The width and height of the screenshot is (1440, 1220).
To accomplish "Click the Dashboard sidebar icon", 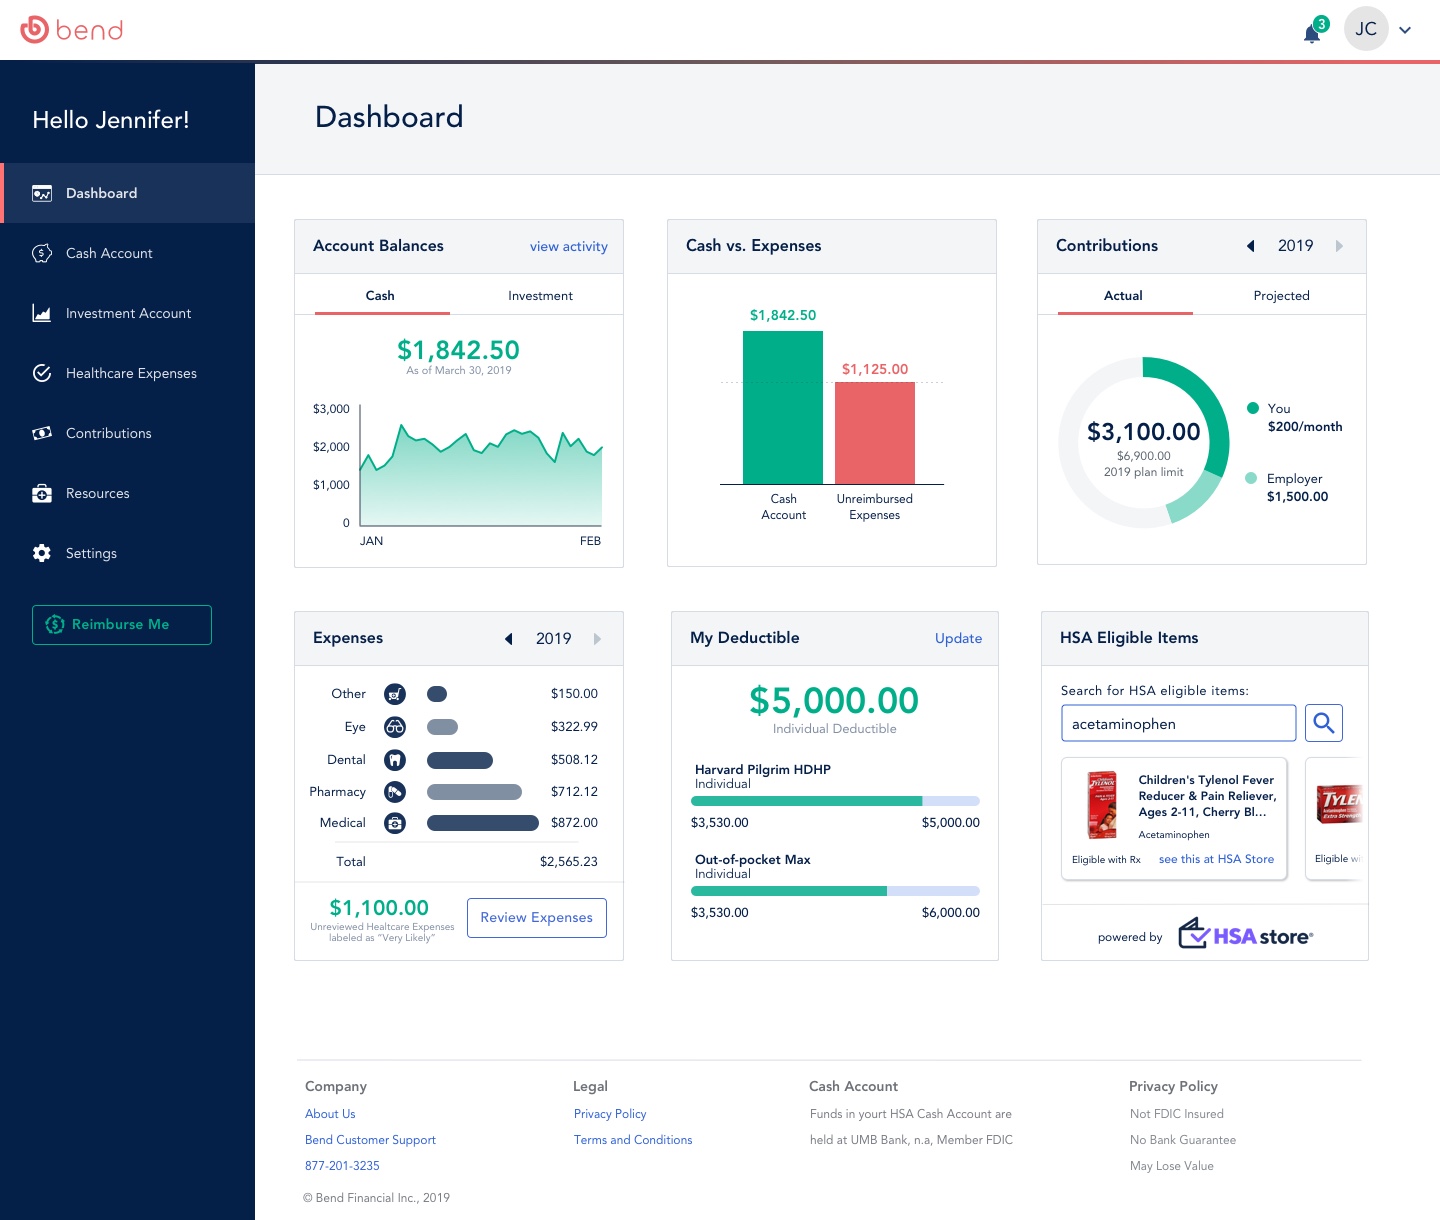I will pos(42,193).
